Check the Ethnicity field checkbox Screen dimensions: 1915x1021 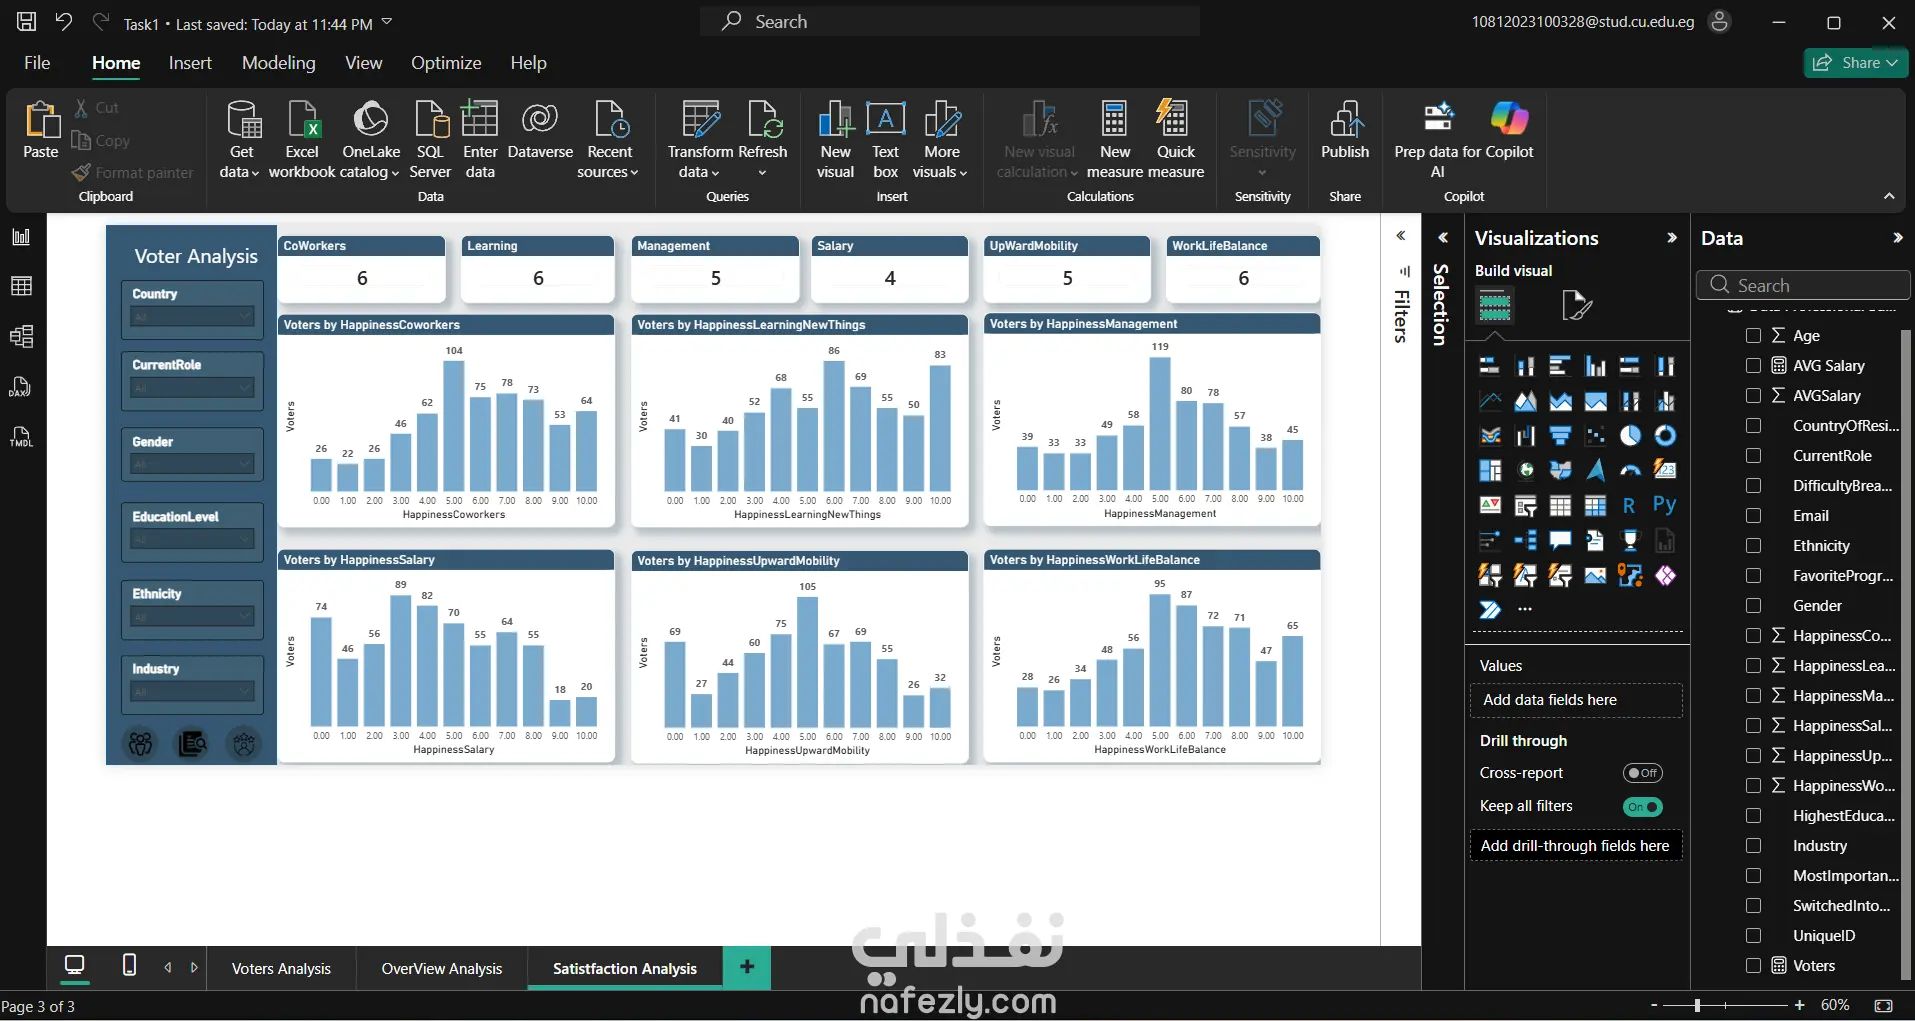point(1753,546)
